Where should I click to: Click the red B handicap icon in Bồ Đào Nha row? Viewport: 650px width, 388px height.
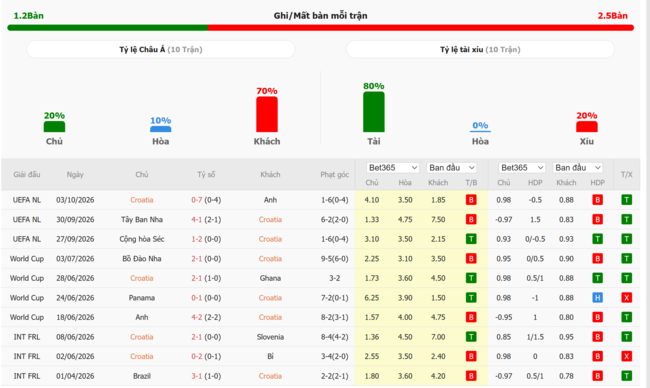pyautogui.click(x=597, y=259)
